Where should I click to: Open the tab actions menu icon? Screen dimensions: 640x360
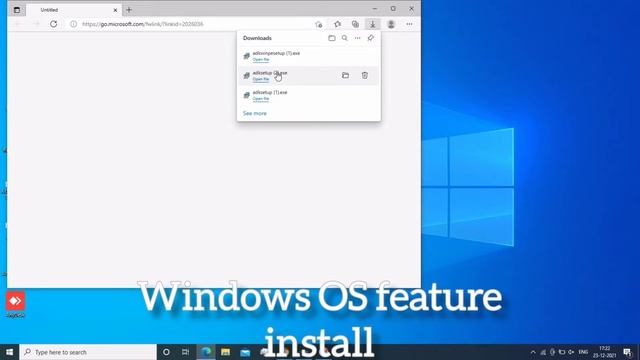point(17,9)
